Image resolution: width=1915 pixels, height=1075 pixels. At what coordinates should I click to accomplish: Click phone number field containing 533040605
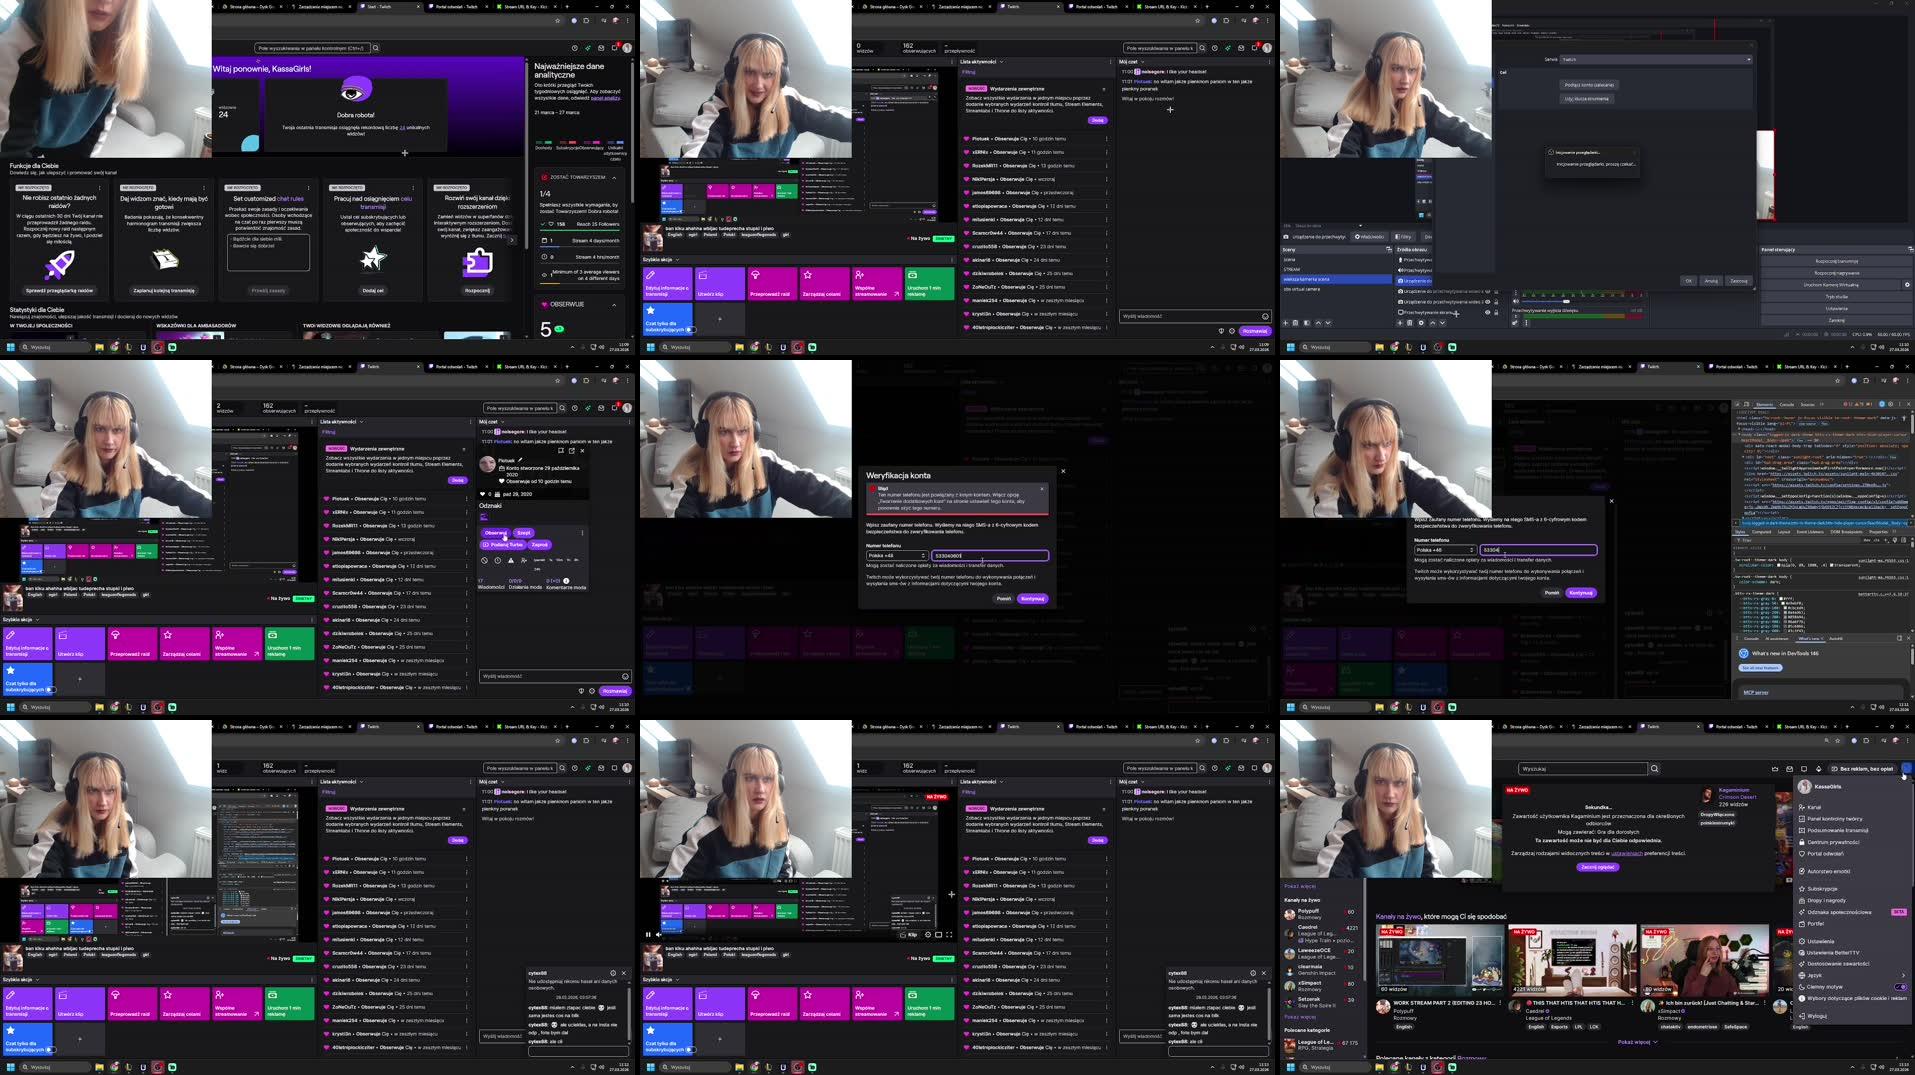(x=990, y=555)
